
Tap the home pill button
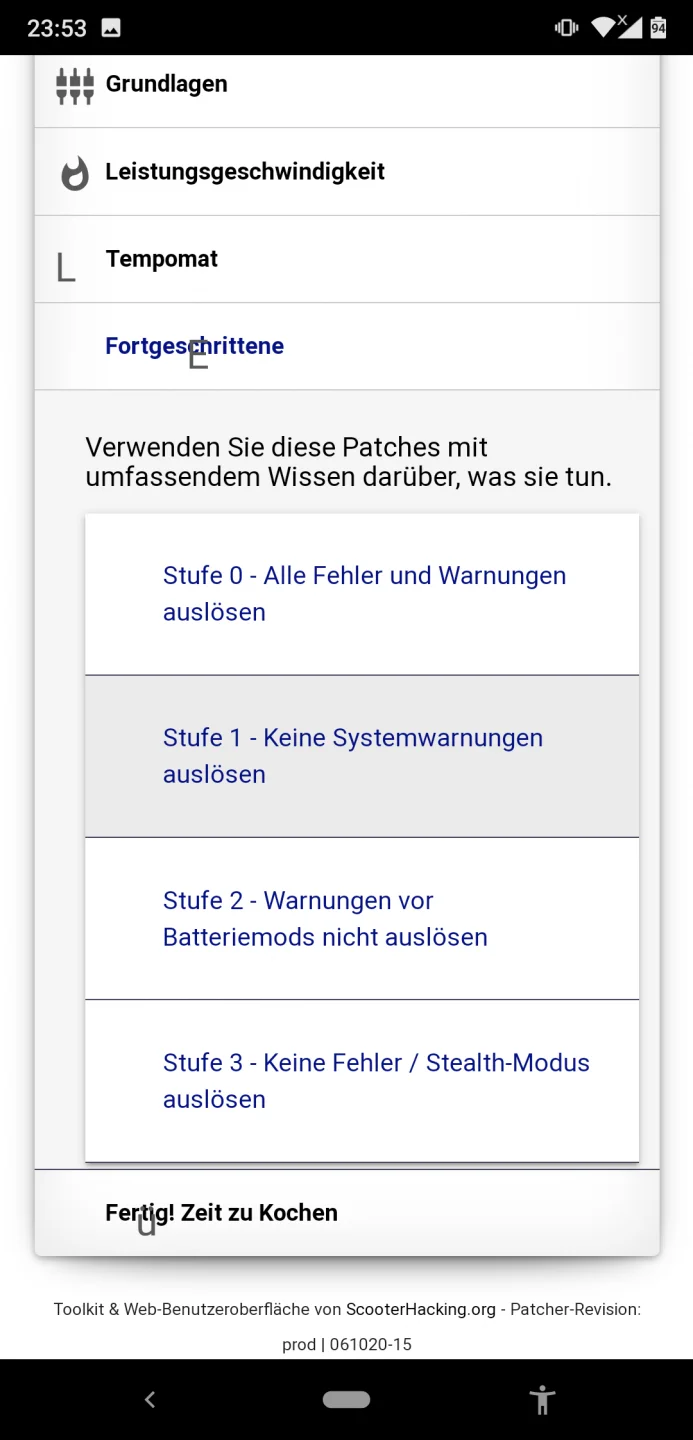tap(346, 1400)
